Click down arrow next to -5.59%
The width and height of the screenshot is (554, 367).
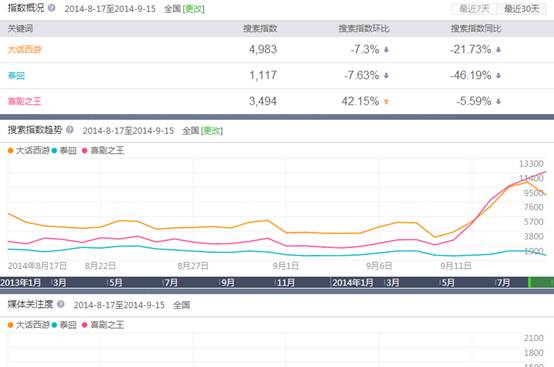[x=498, y=102]
